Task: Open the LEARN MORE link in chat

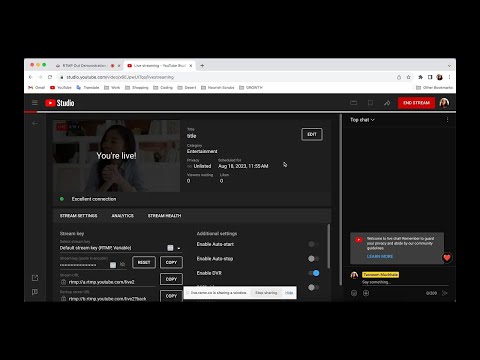Action: (380, 256)
